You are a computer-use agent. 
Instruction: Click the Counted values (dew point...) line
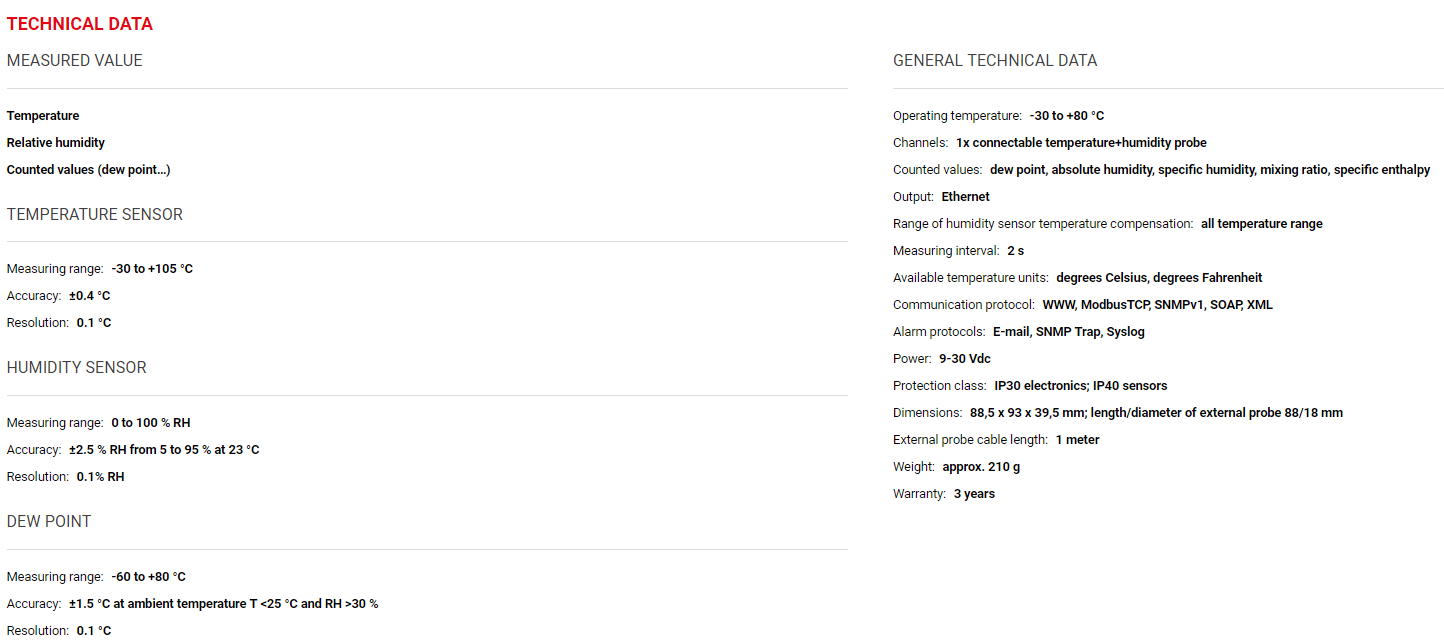pos(89,170)
